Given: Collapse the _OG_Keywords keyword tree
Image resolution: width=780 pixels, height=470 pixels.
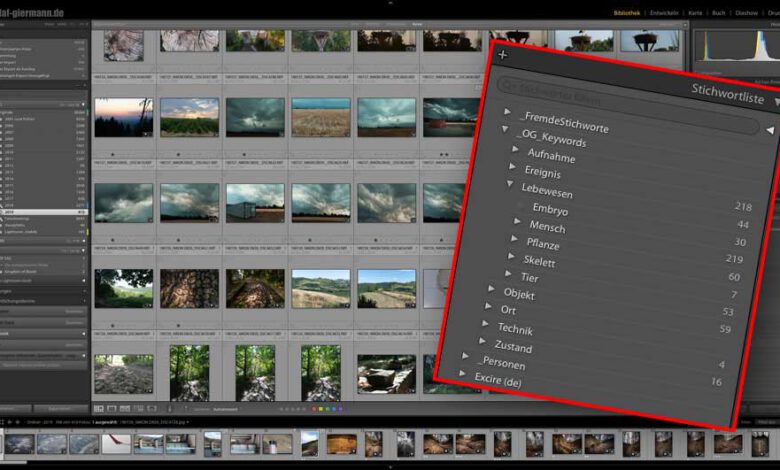Looking at the screenshot, I should 507,131.
